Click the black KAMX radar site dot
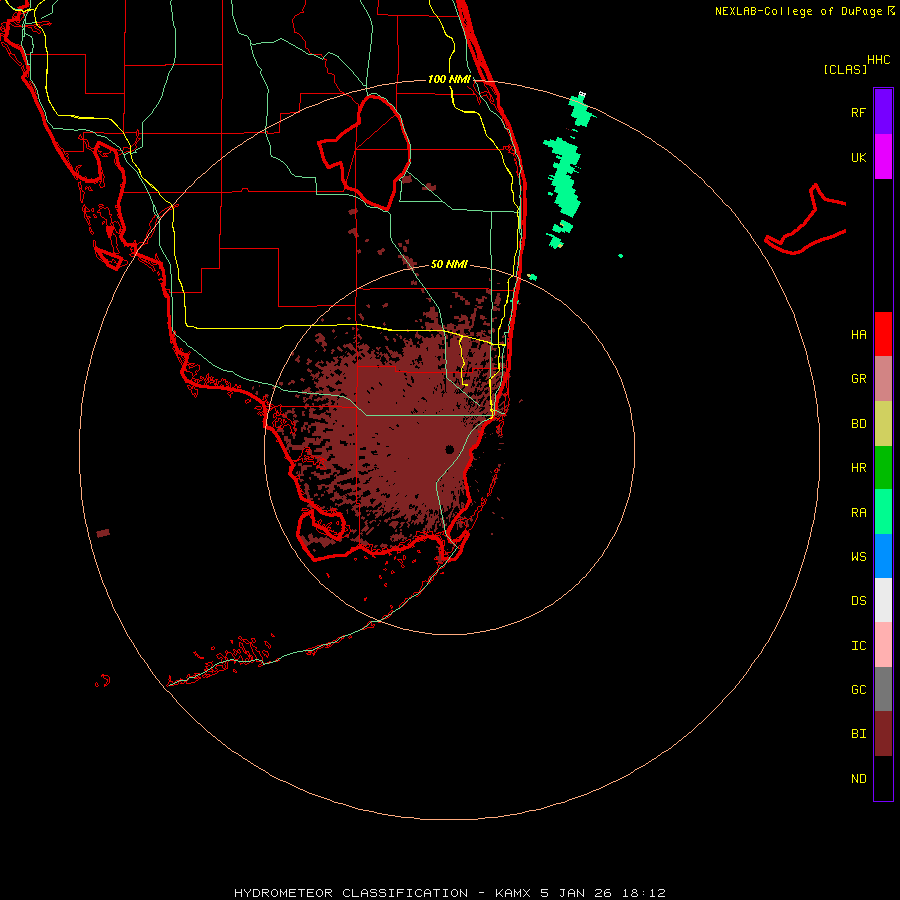This screenshot has height=900, width=900. pos(449,449)
